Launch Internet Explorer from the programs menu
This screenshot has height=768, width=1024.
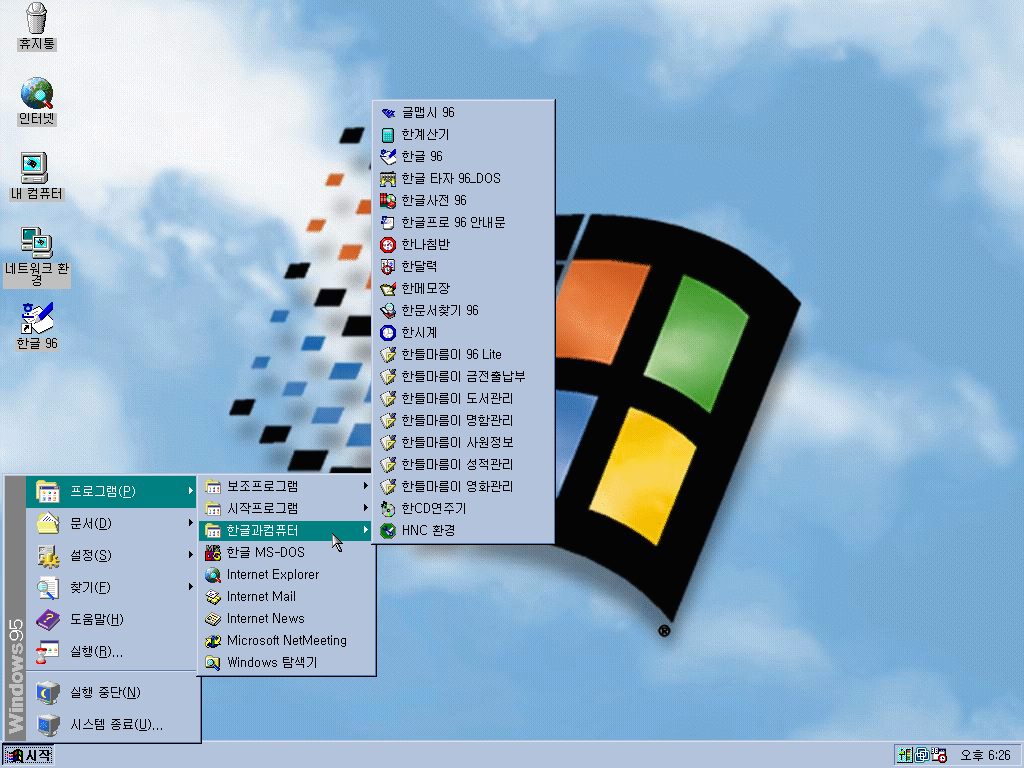(287, 575)
